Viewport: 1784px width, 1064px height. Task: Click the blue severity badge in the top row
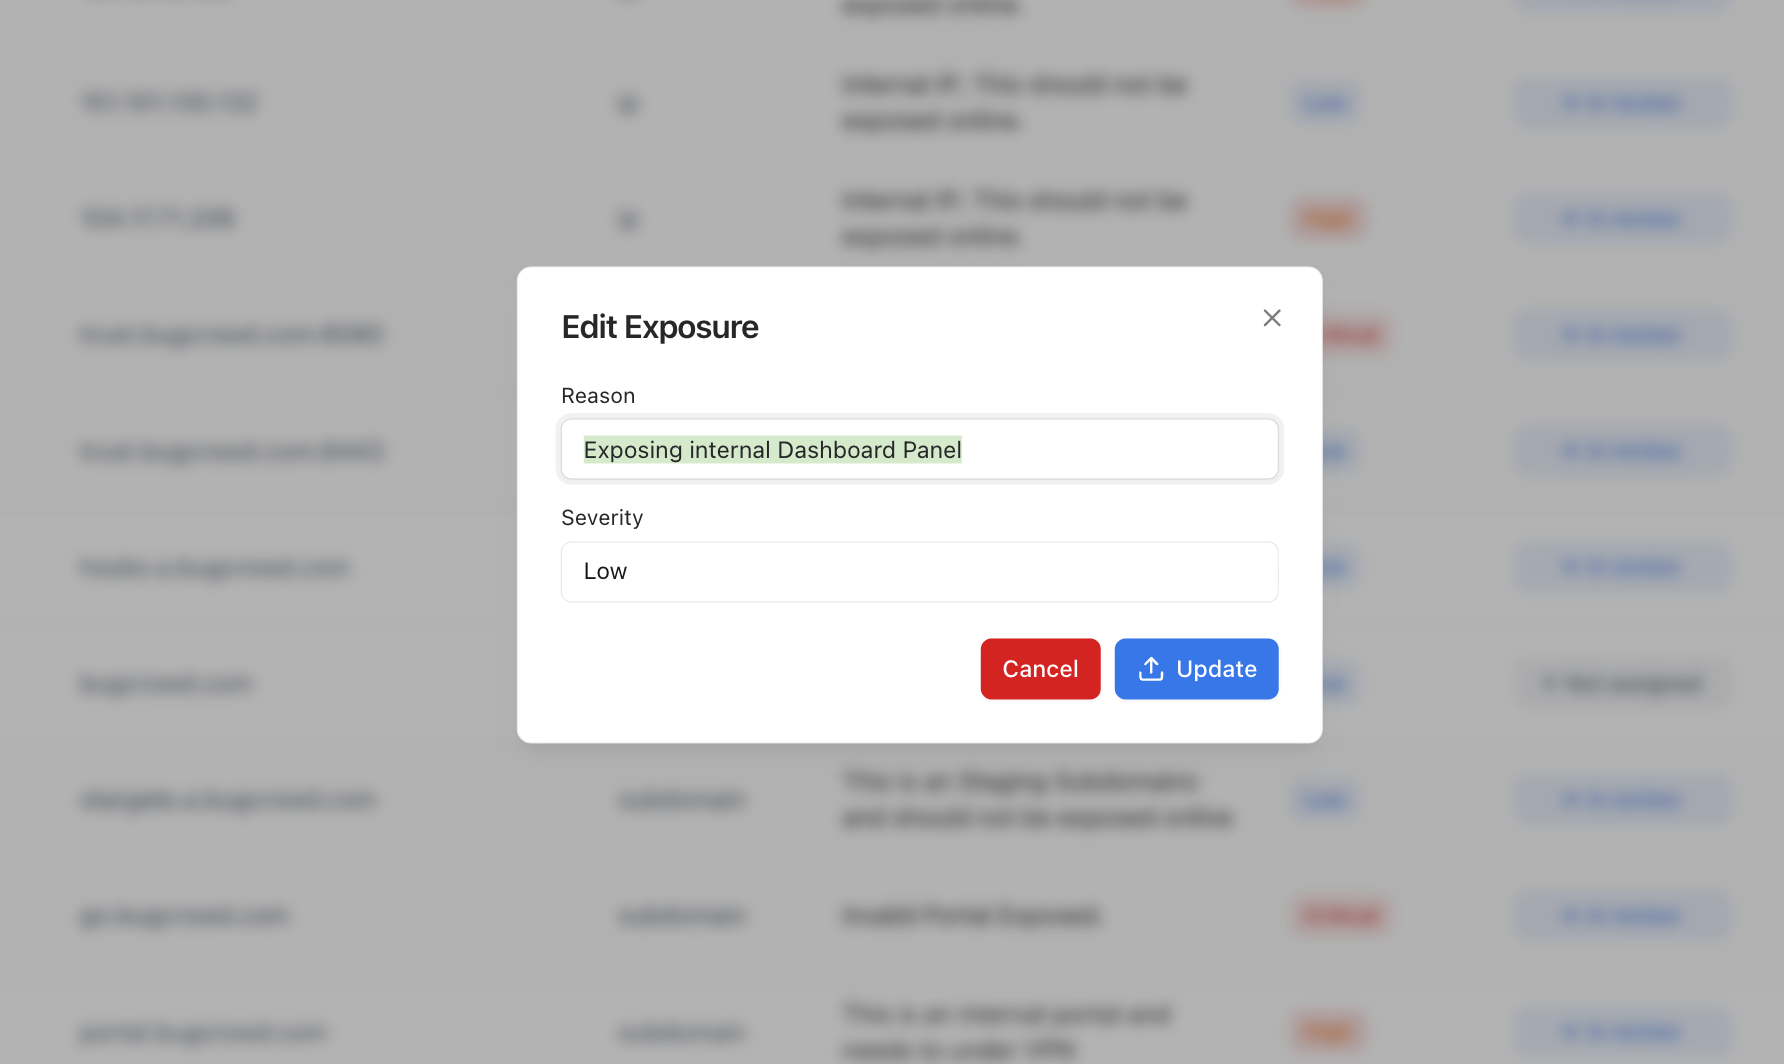tap(1326, 103)
